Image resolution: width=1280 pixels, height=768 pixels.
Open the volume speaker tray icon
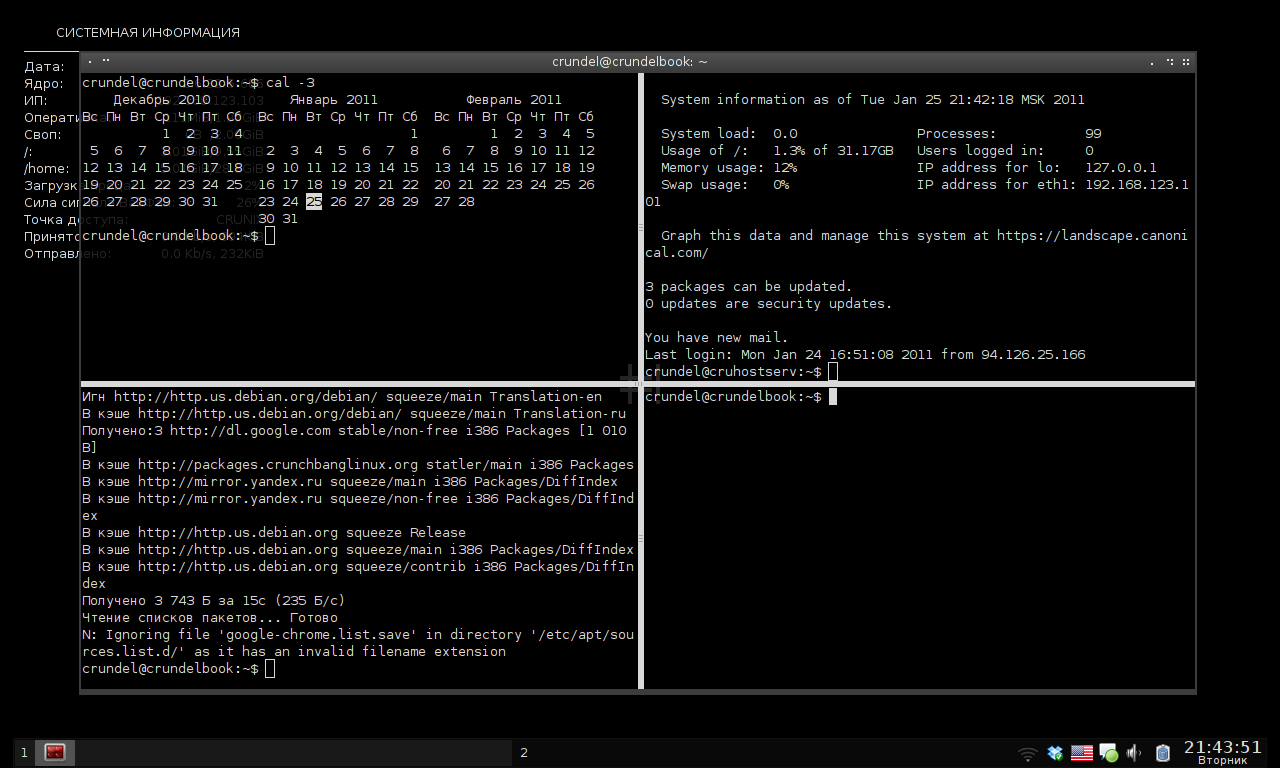1135,753
